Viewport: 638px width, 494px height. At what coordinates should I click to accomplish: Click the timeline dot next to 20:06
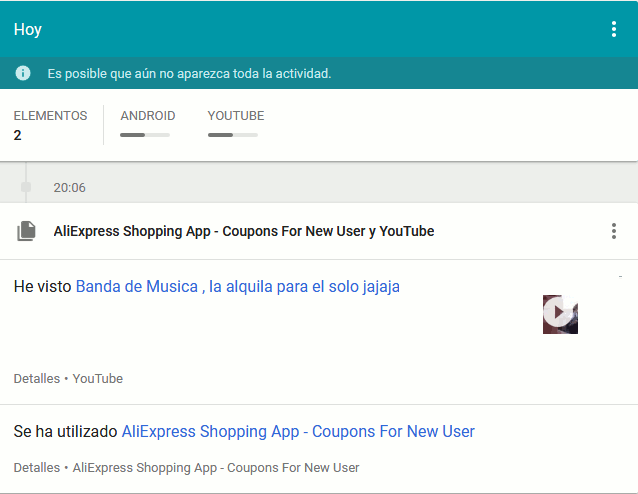26,187
